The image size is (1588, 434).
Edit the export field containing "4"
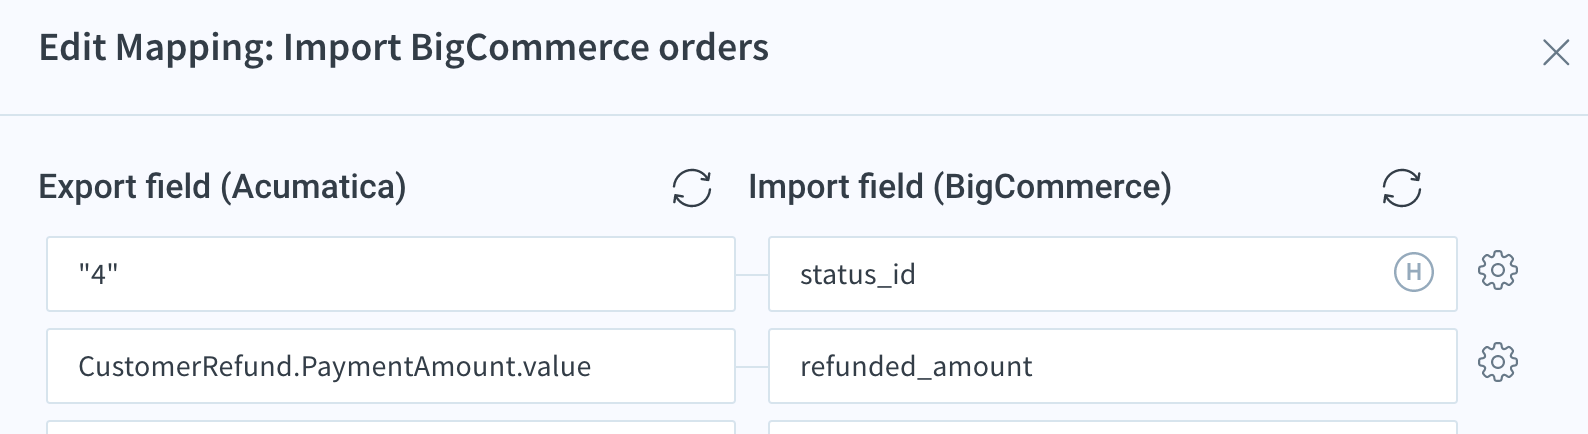[x=391, y=274]
